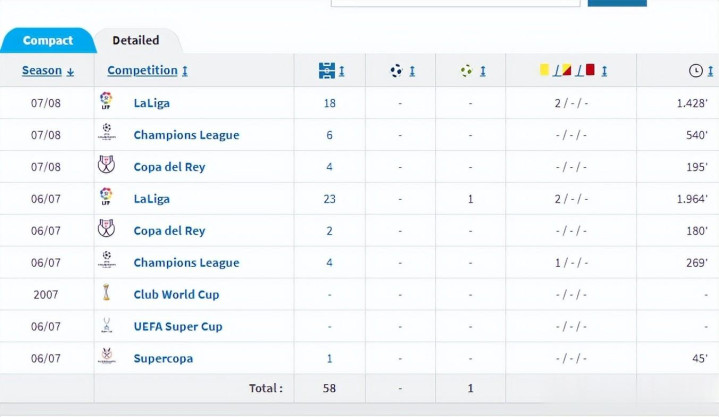719x417 pixels.
Task: Click the Champions League logo for 07/08
Action: (106, 134)
